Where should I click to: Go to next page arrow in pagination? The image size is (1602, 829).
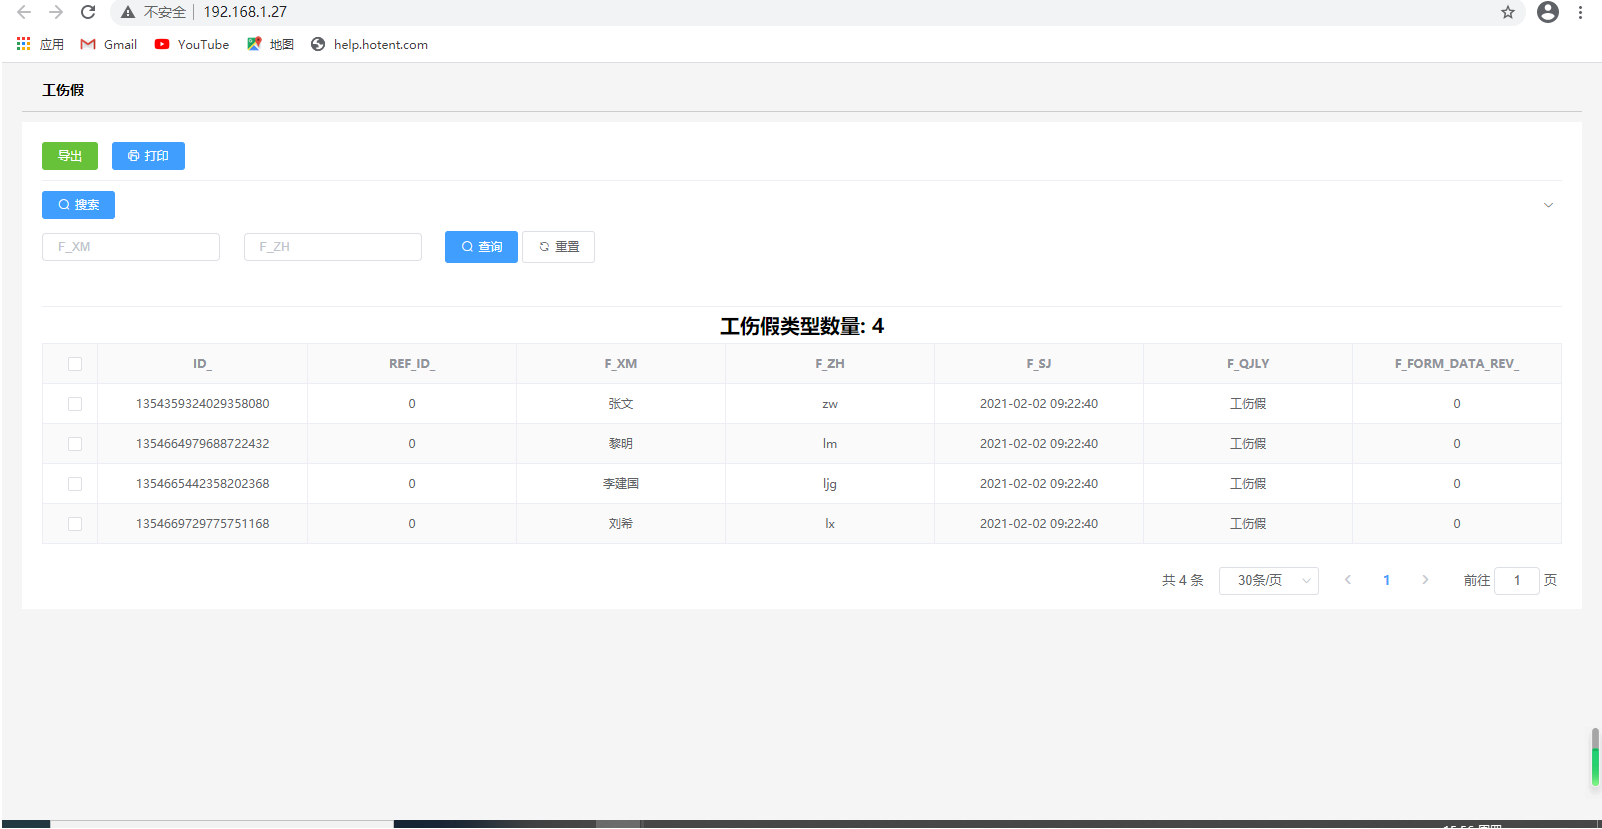(x=1425, y=580)
